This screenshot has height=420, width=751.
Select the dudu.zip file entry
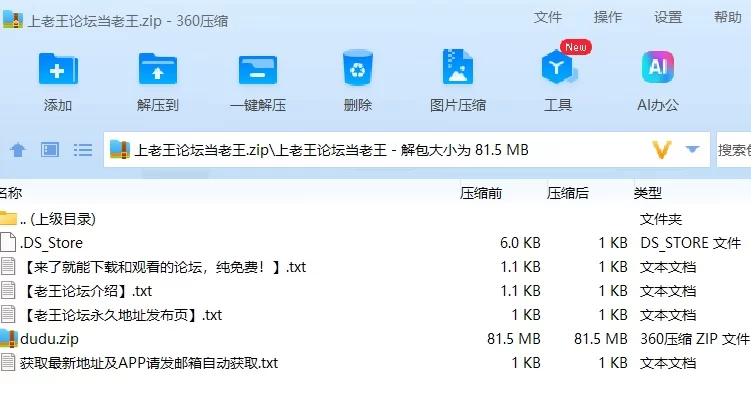tap(376, 339)
